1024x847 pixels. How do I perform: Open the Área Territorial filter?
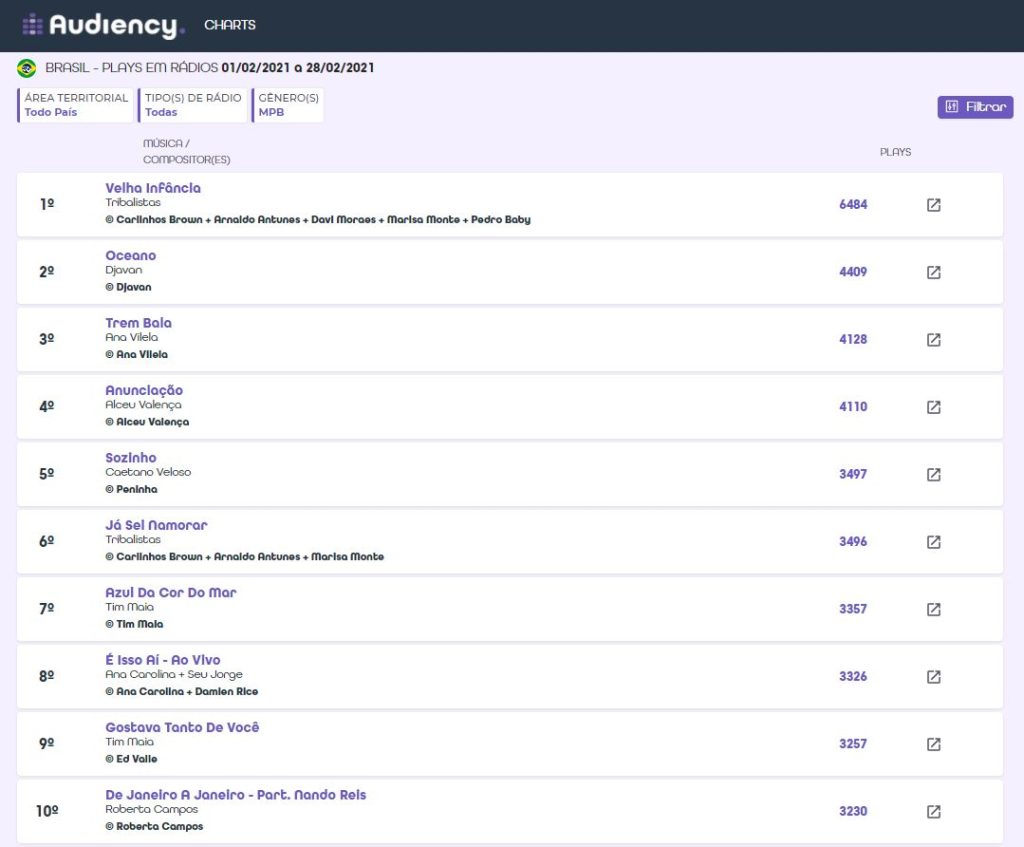coord(76,105)
